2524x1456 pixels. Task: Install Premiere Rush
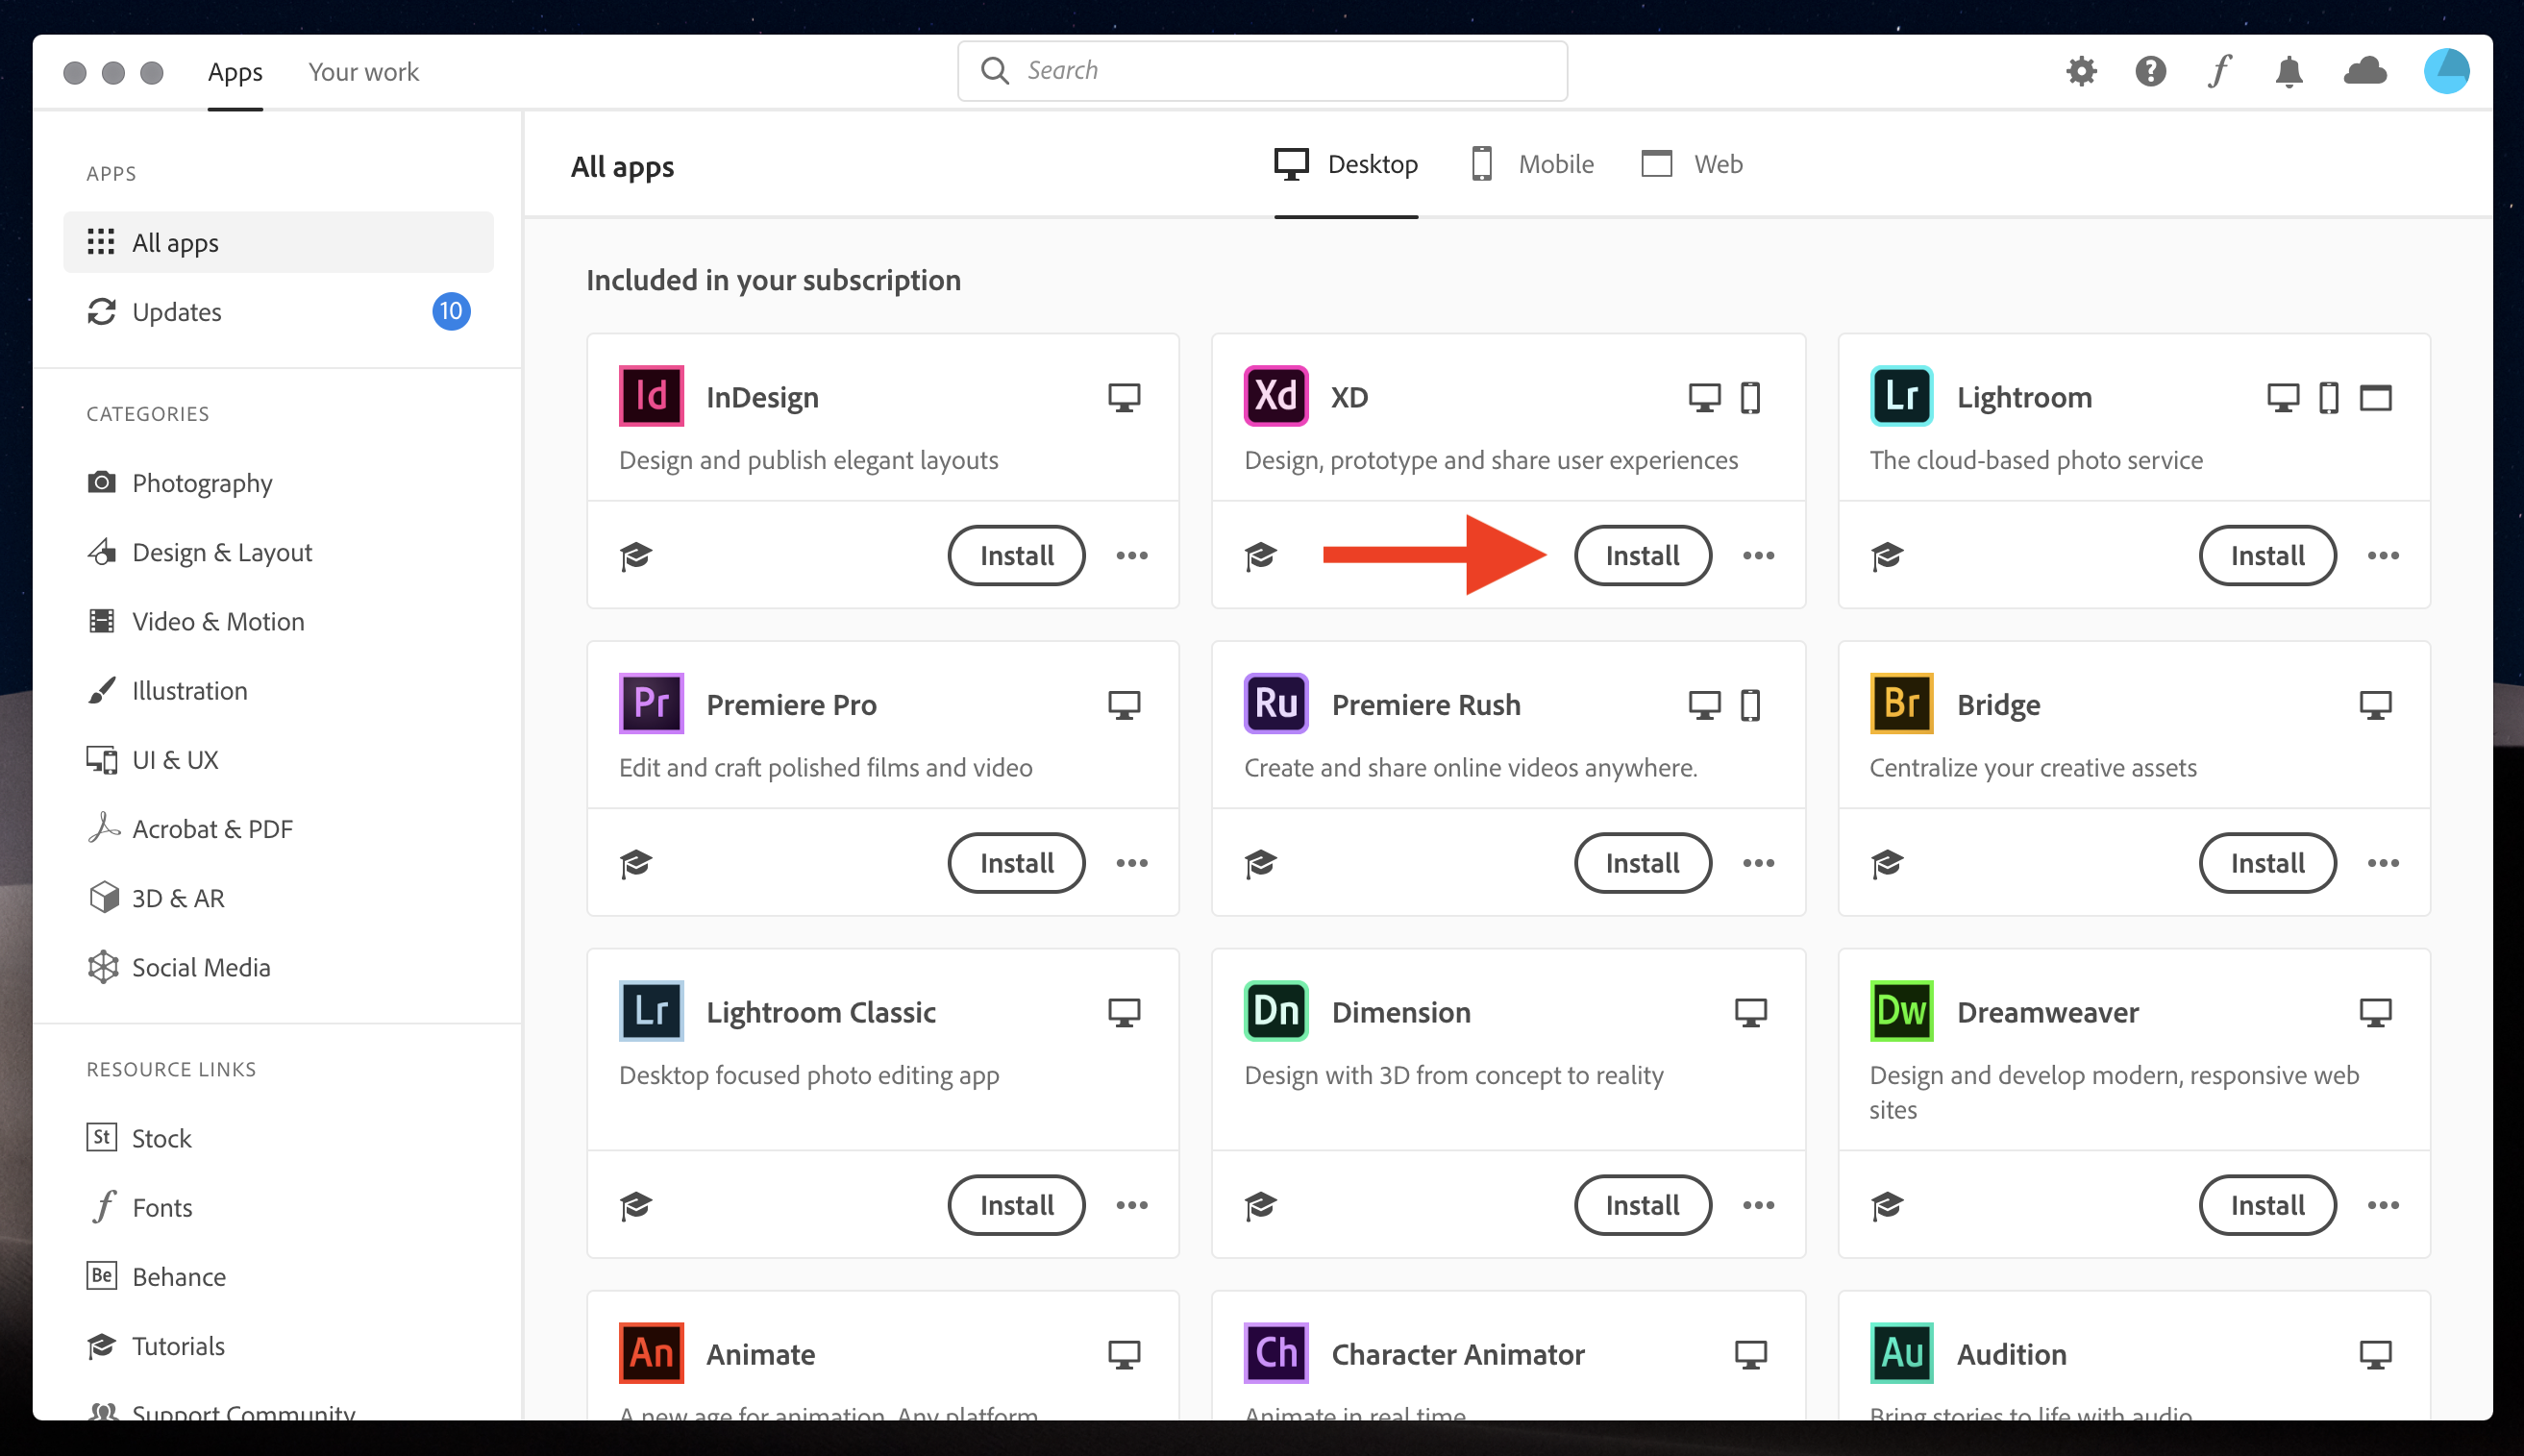pos(1642,863)
